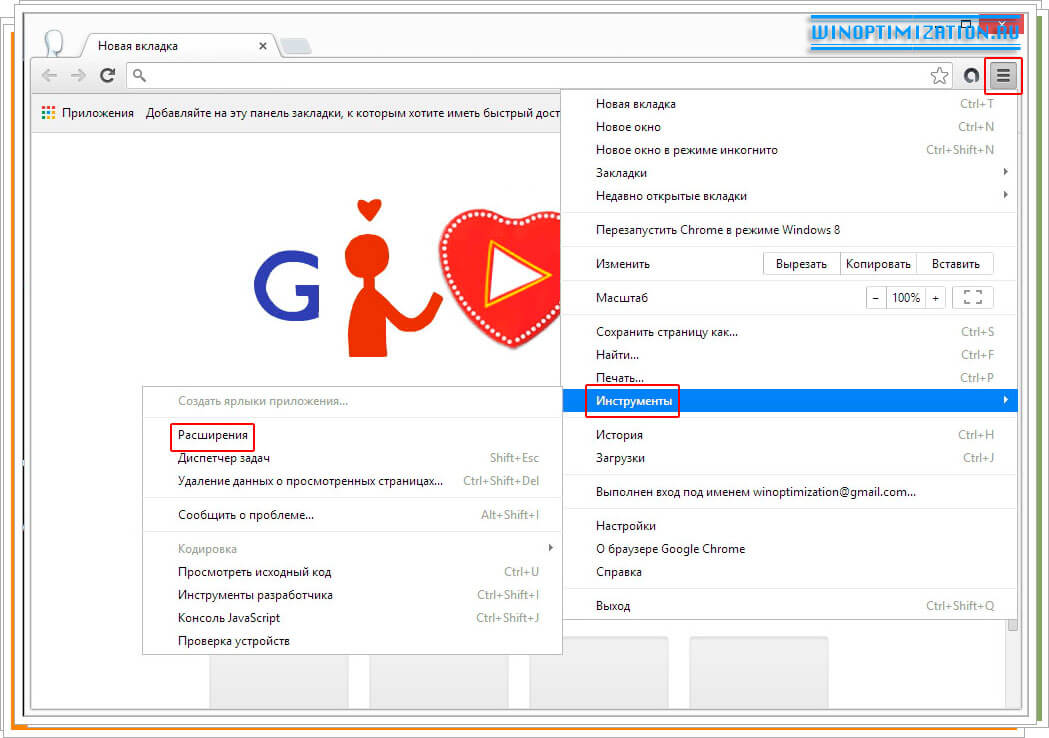Open the Приложения apps grid icon
1049x738 pixels.
(x=47, y=112)
